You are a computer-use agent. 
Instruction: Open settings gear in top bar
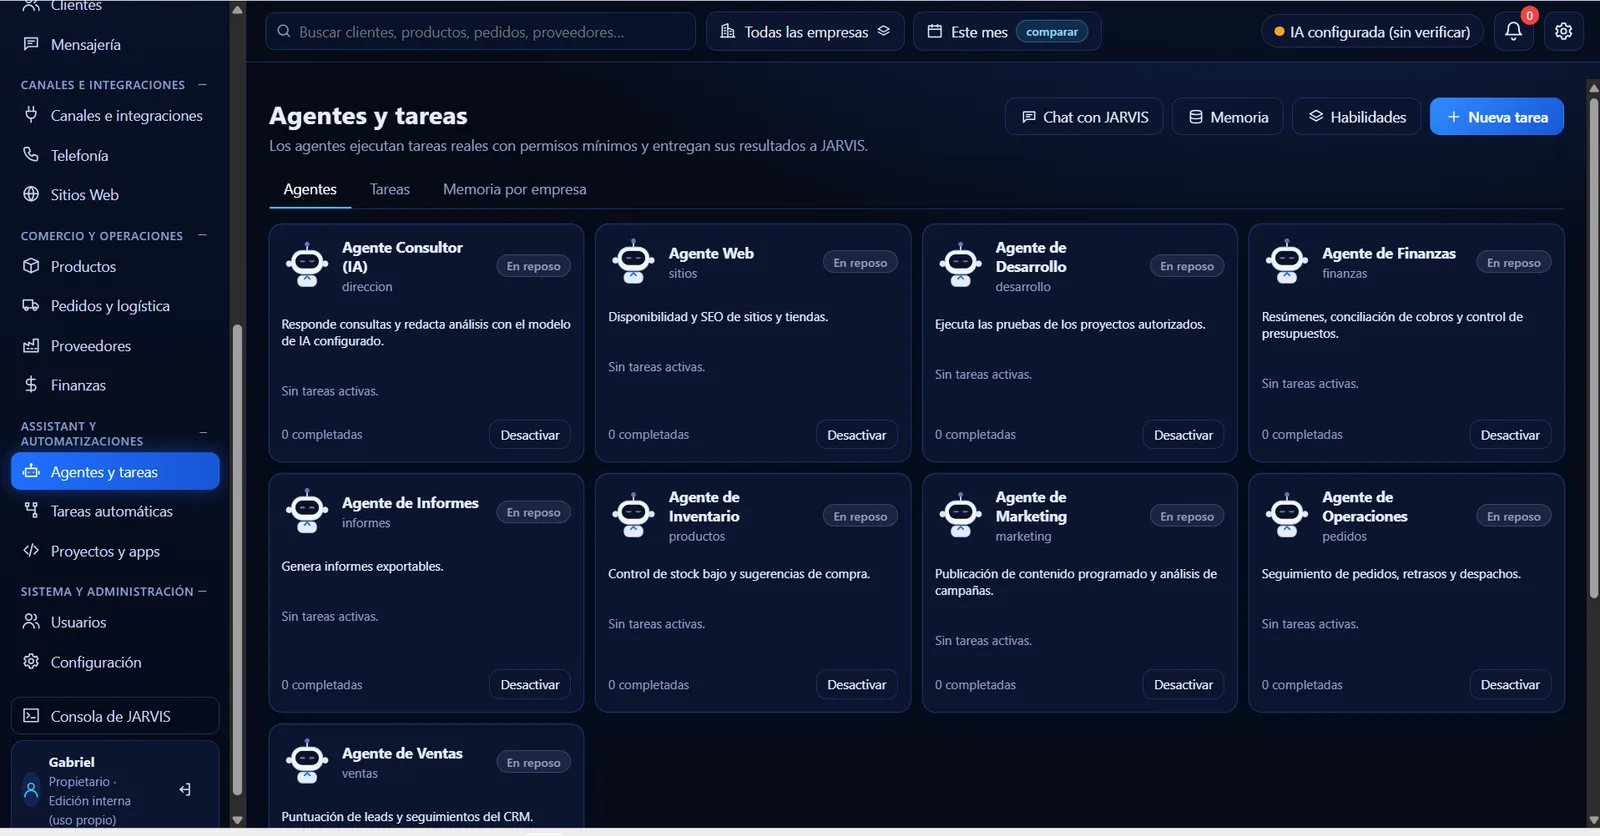(x=1564, y=31)
